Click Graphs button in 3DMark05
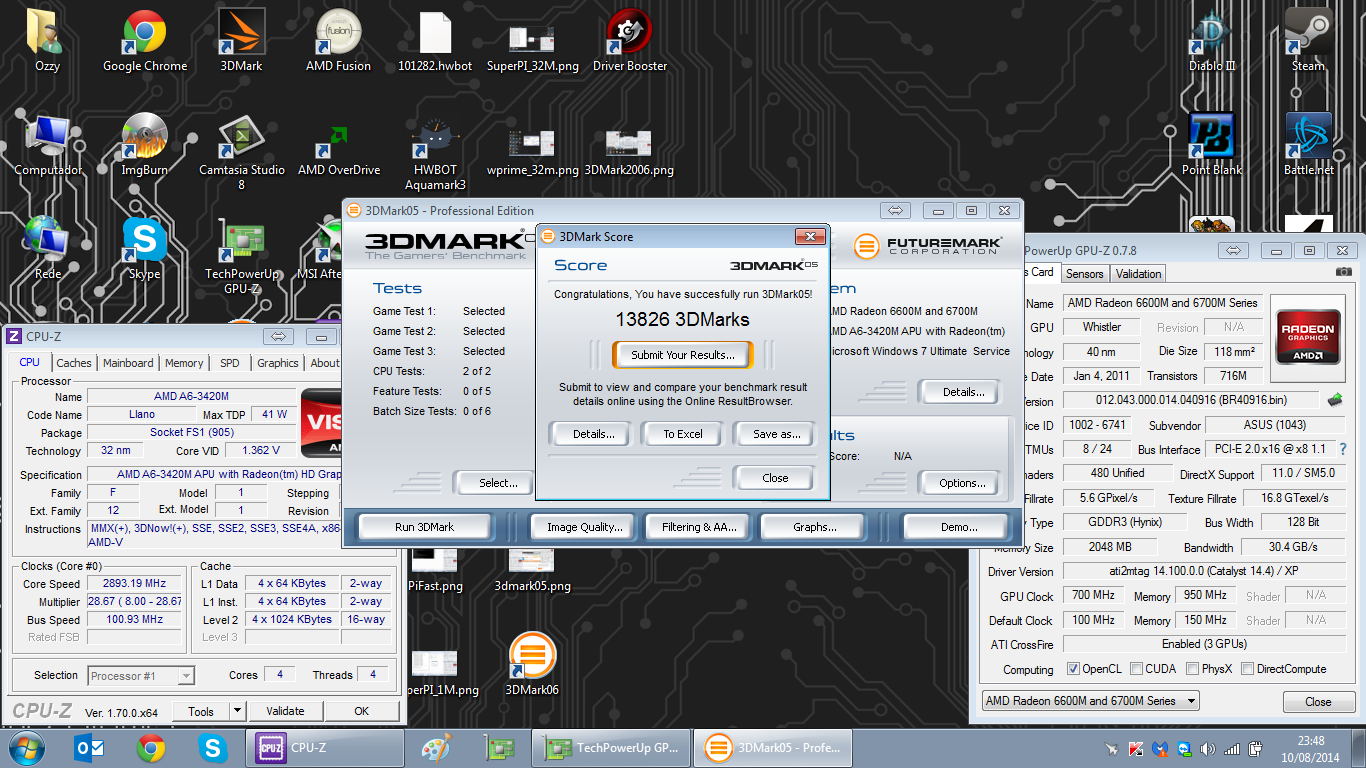Viewport: 1366px width, 768px height. pos(814,527)
